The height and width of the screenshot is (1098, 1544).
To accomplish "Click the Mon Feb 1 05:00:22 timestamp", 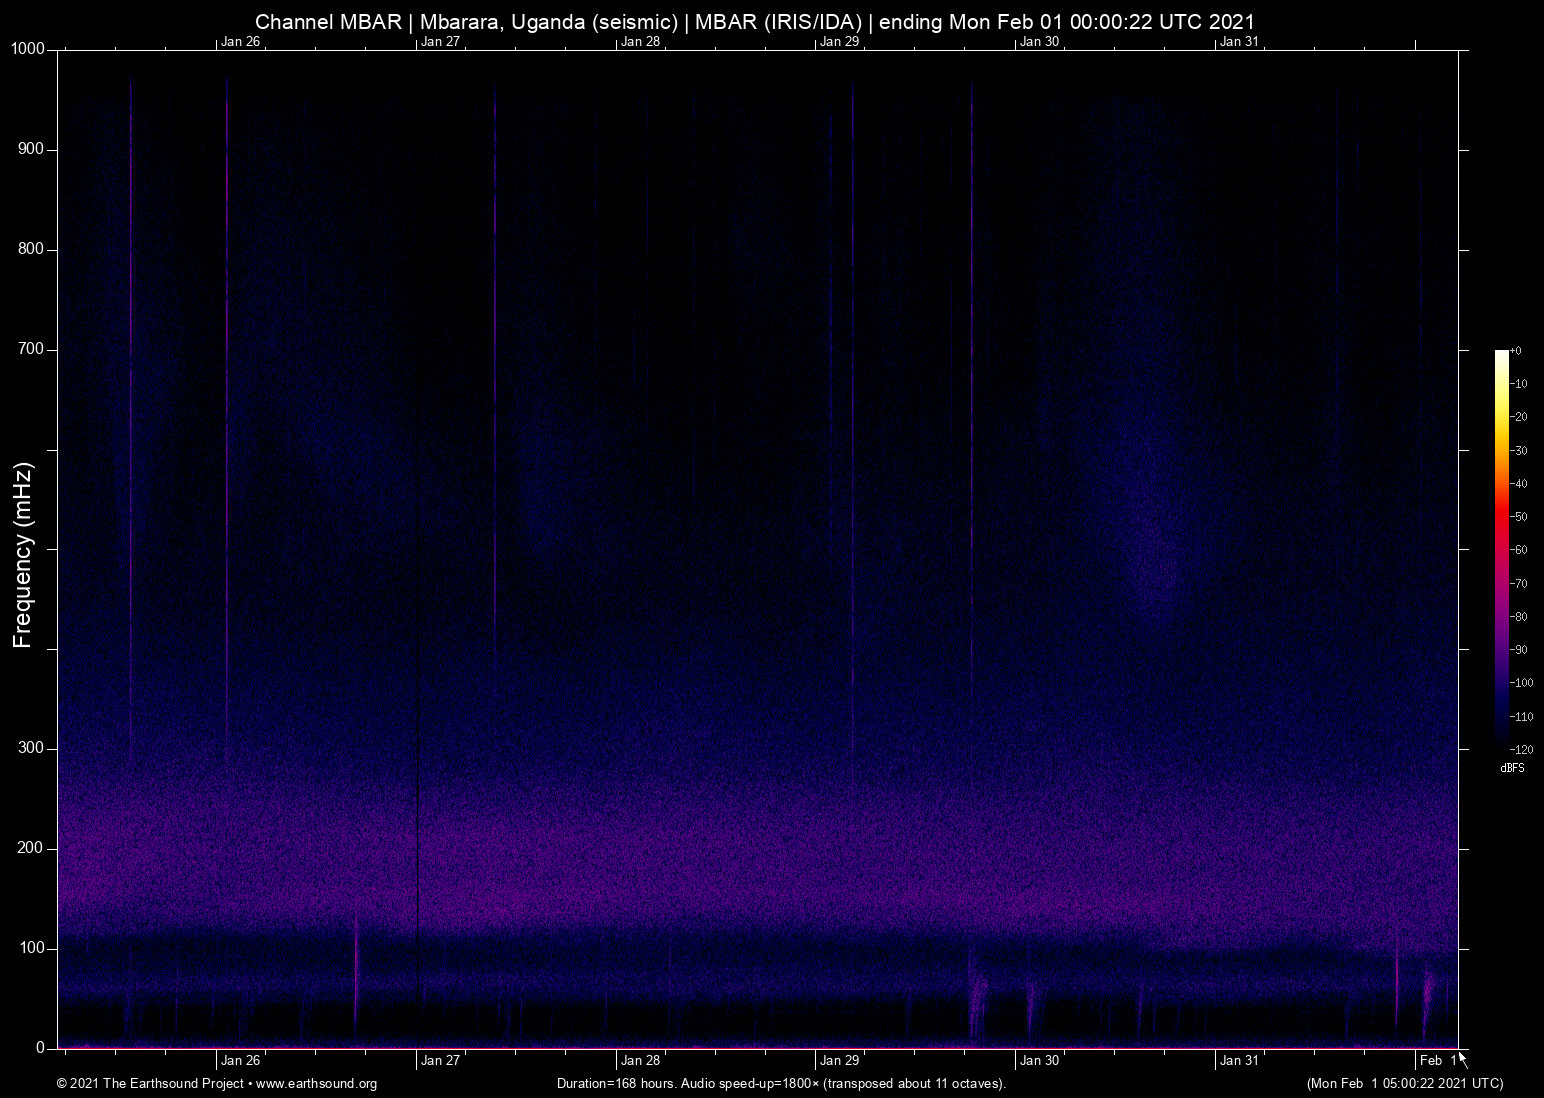I will pos(1404,1084).
